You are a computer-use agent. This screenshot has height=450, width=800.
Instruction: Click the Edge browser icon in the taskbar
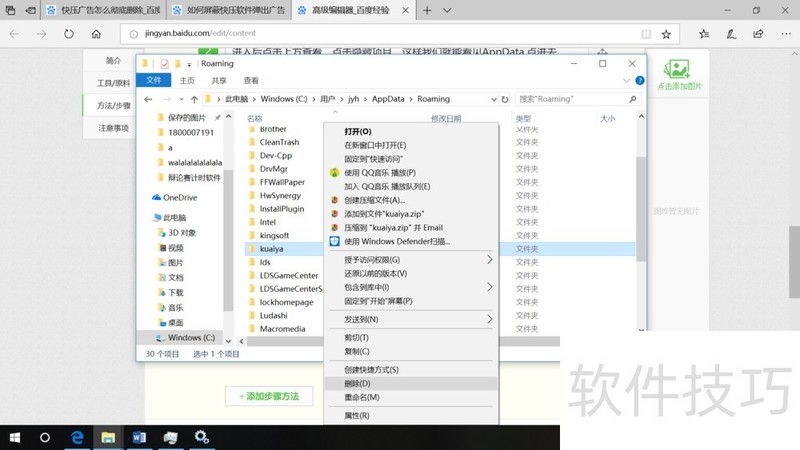(x=76, y=437)
